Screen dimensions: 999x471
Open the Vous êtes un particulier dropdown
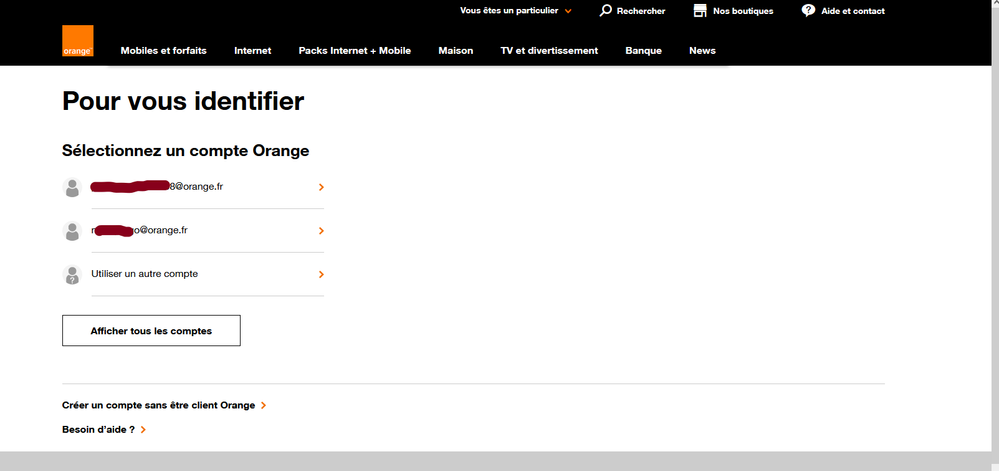pyautogui.click(x=515, y=11)
